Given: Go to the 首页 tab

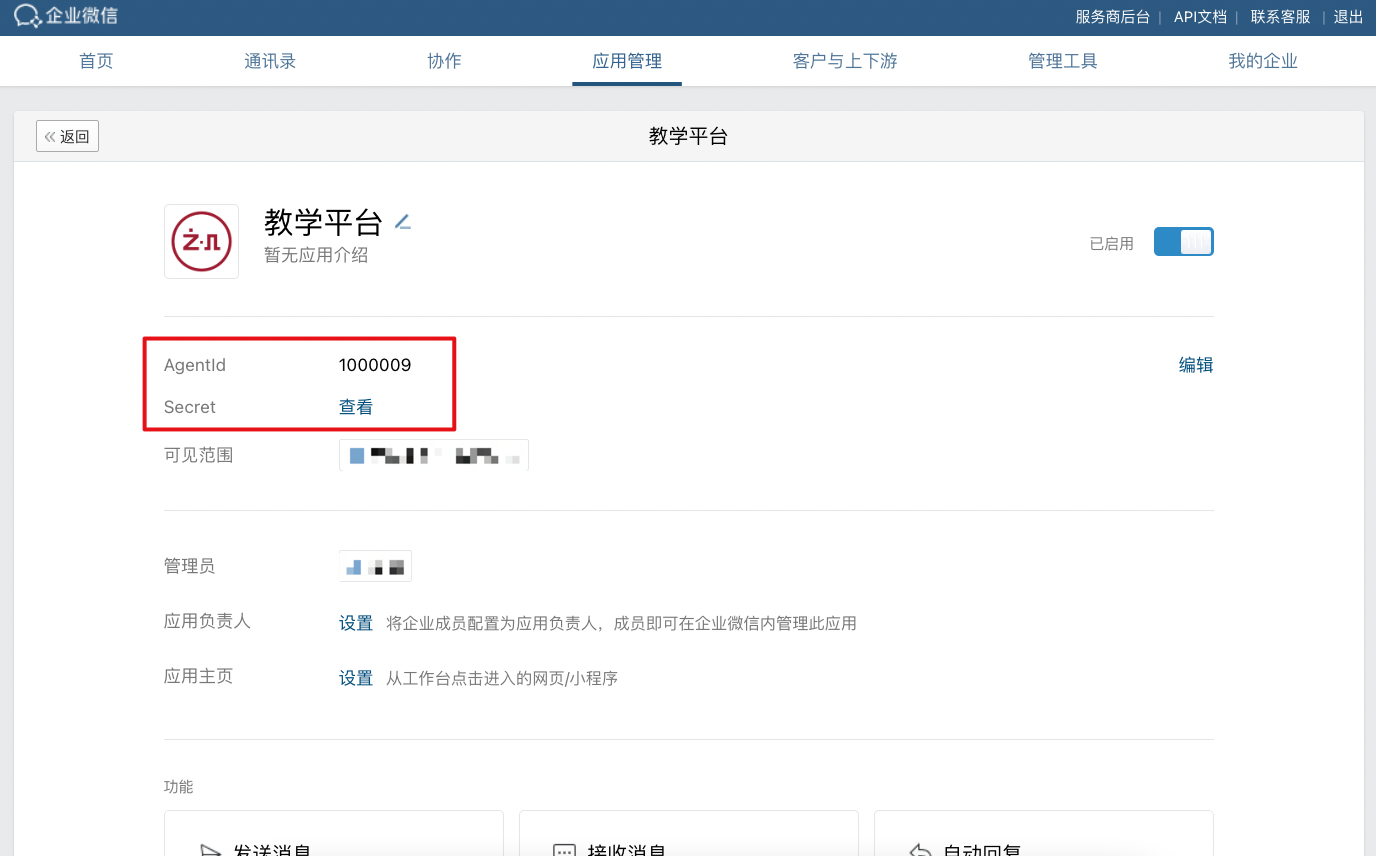Looking at the screenshot, I should pos(96,61).
